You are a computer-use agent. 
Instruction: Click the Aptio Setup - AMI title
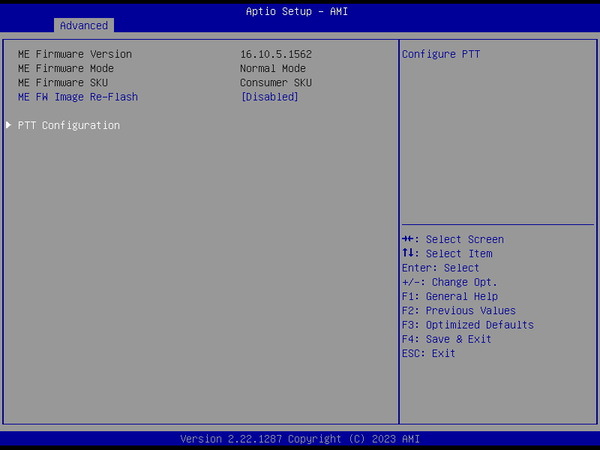[297, 11]
